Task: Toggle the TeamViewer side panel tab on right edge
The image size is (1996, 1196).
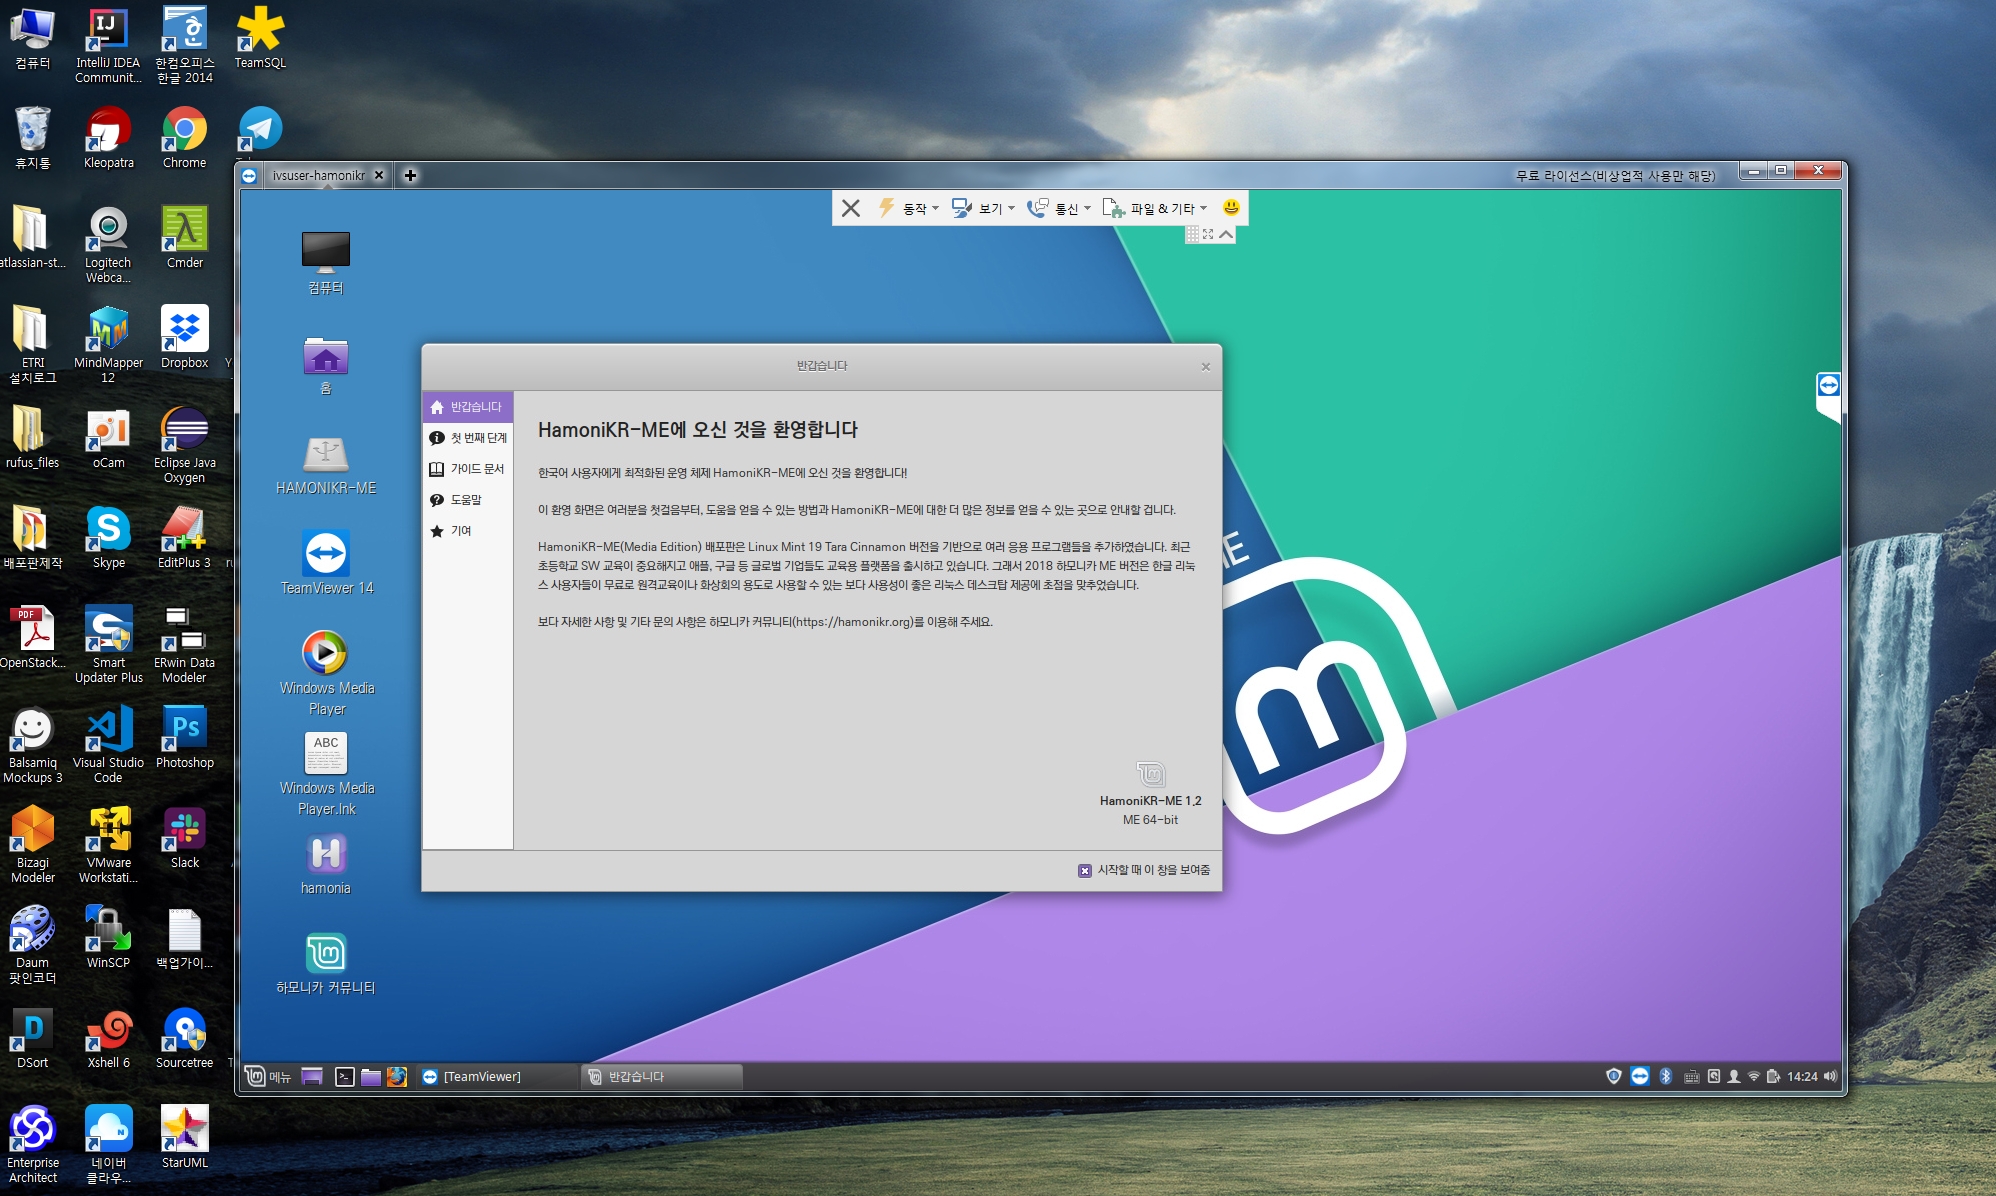Action: 1828,386
